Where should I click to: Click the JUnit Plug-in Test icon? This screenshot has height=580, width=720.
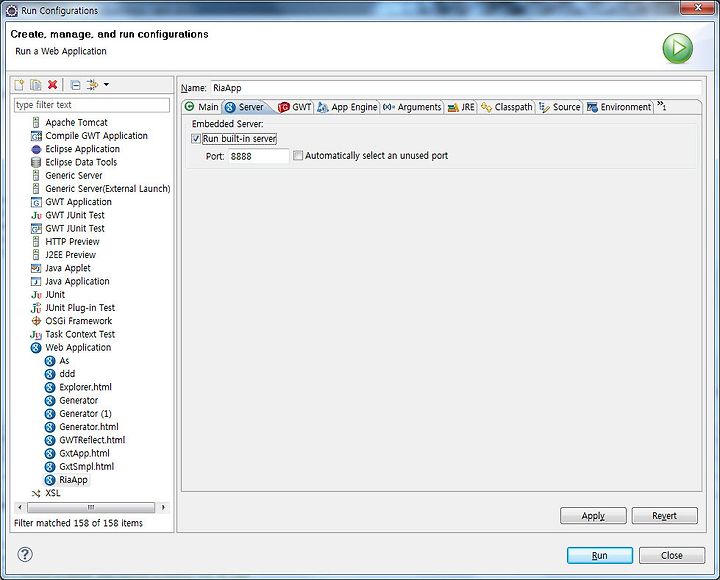point(36,308)
